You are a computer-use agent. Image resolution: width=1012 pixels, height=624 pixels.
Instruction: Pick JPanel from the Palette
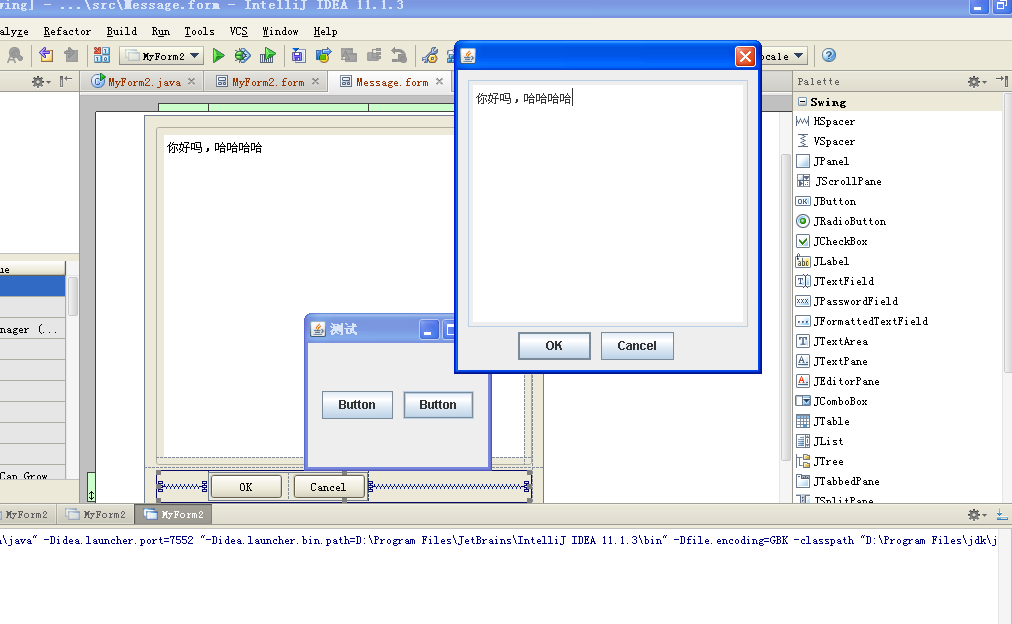(822, 161)
